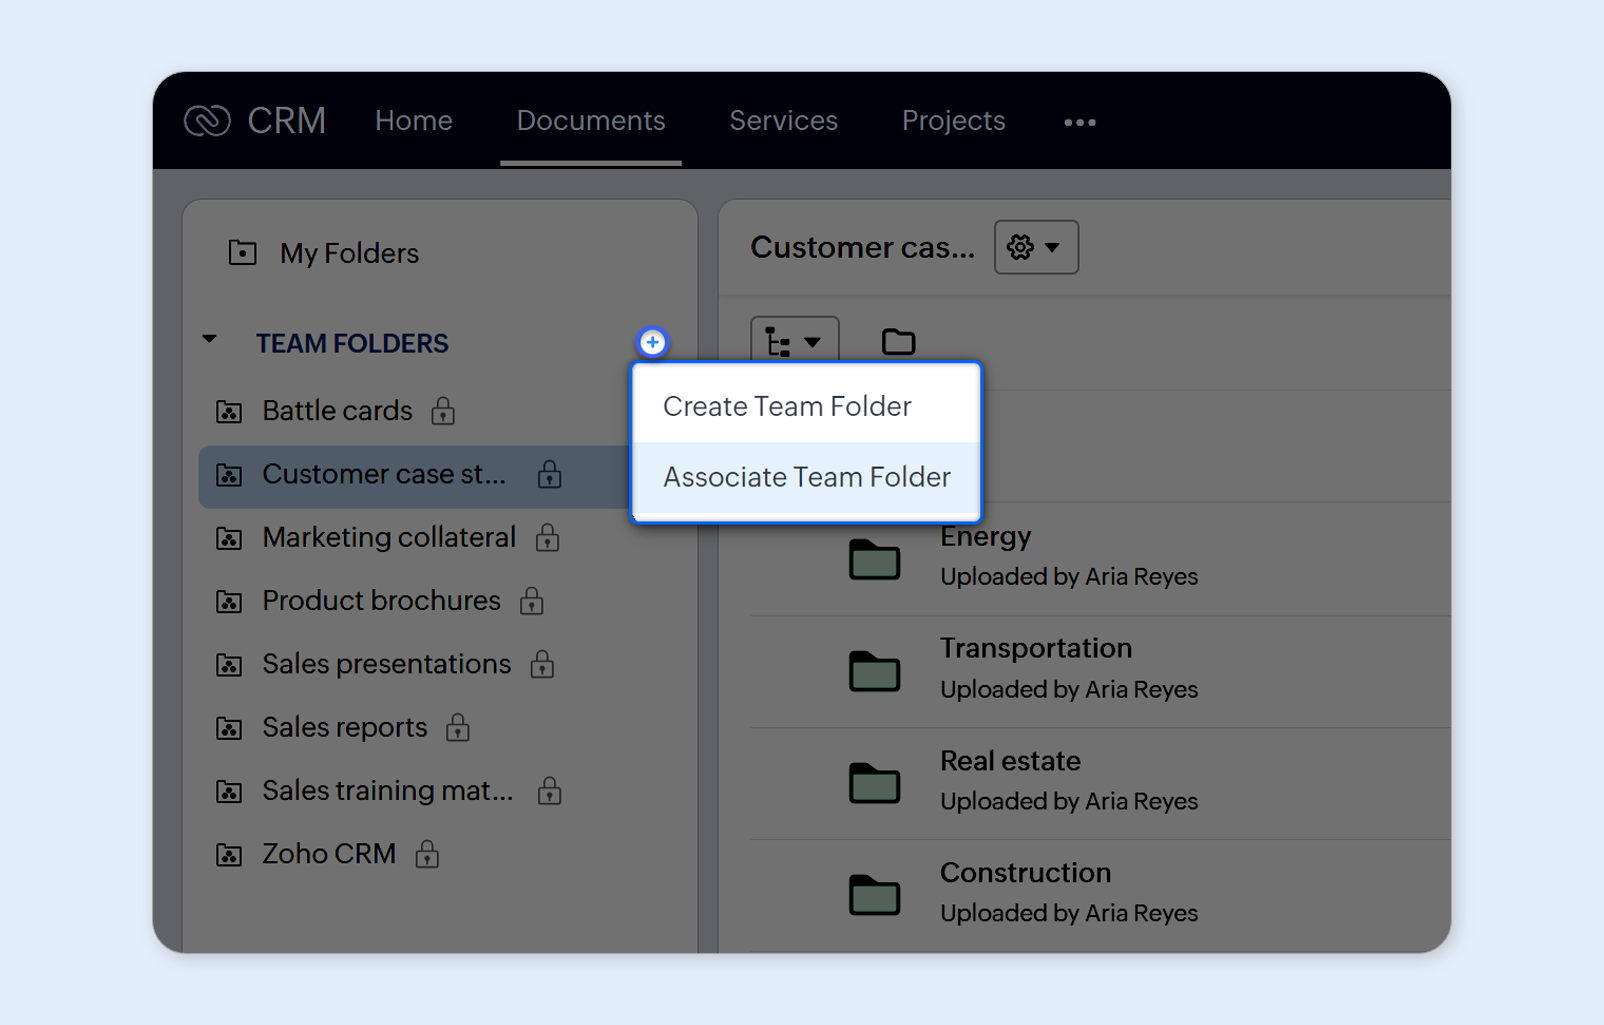Open the Real estate folder
This screenshot has width=1604, height=1025.
pyautogui.click(x=1009, y=761)
